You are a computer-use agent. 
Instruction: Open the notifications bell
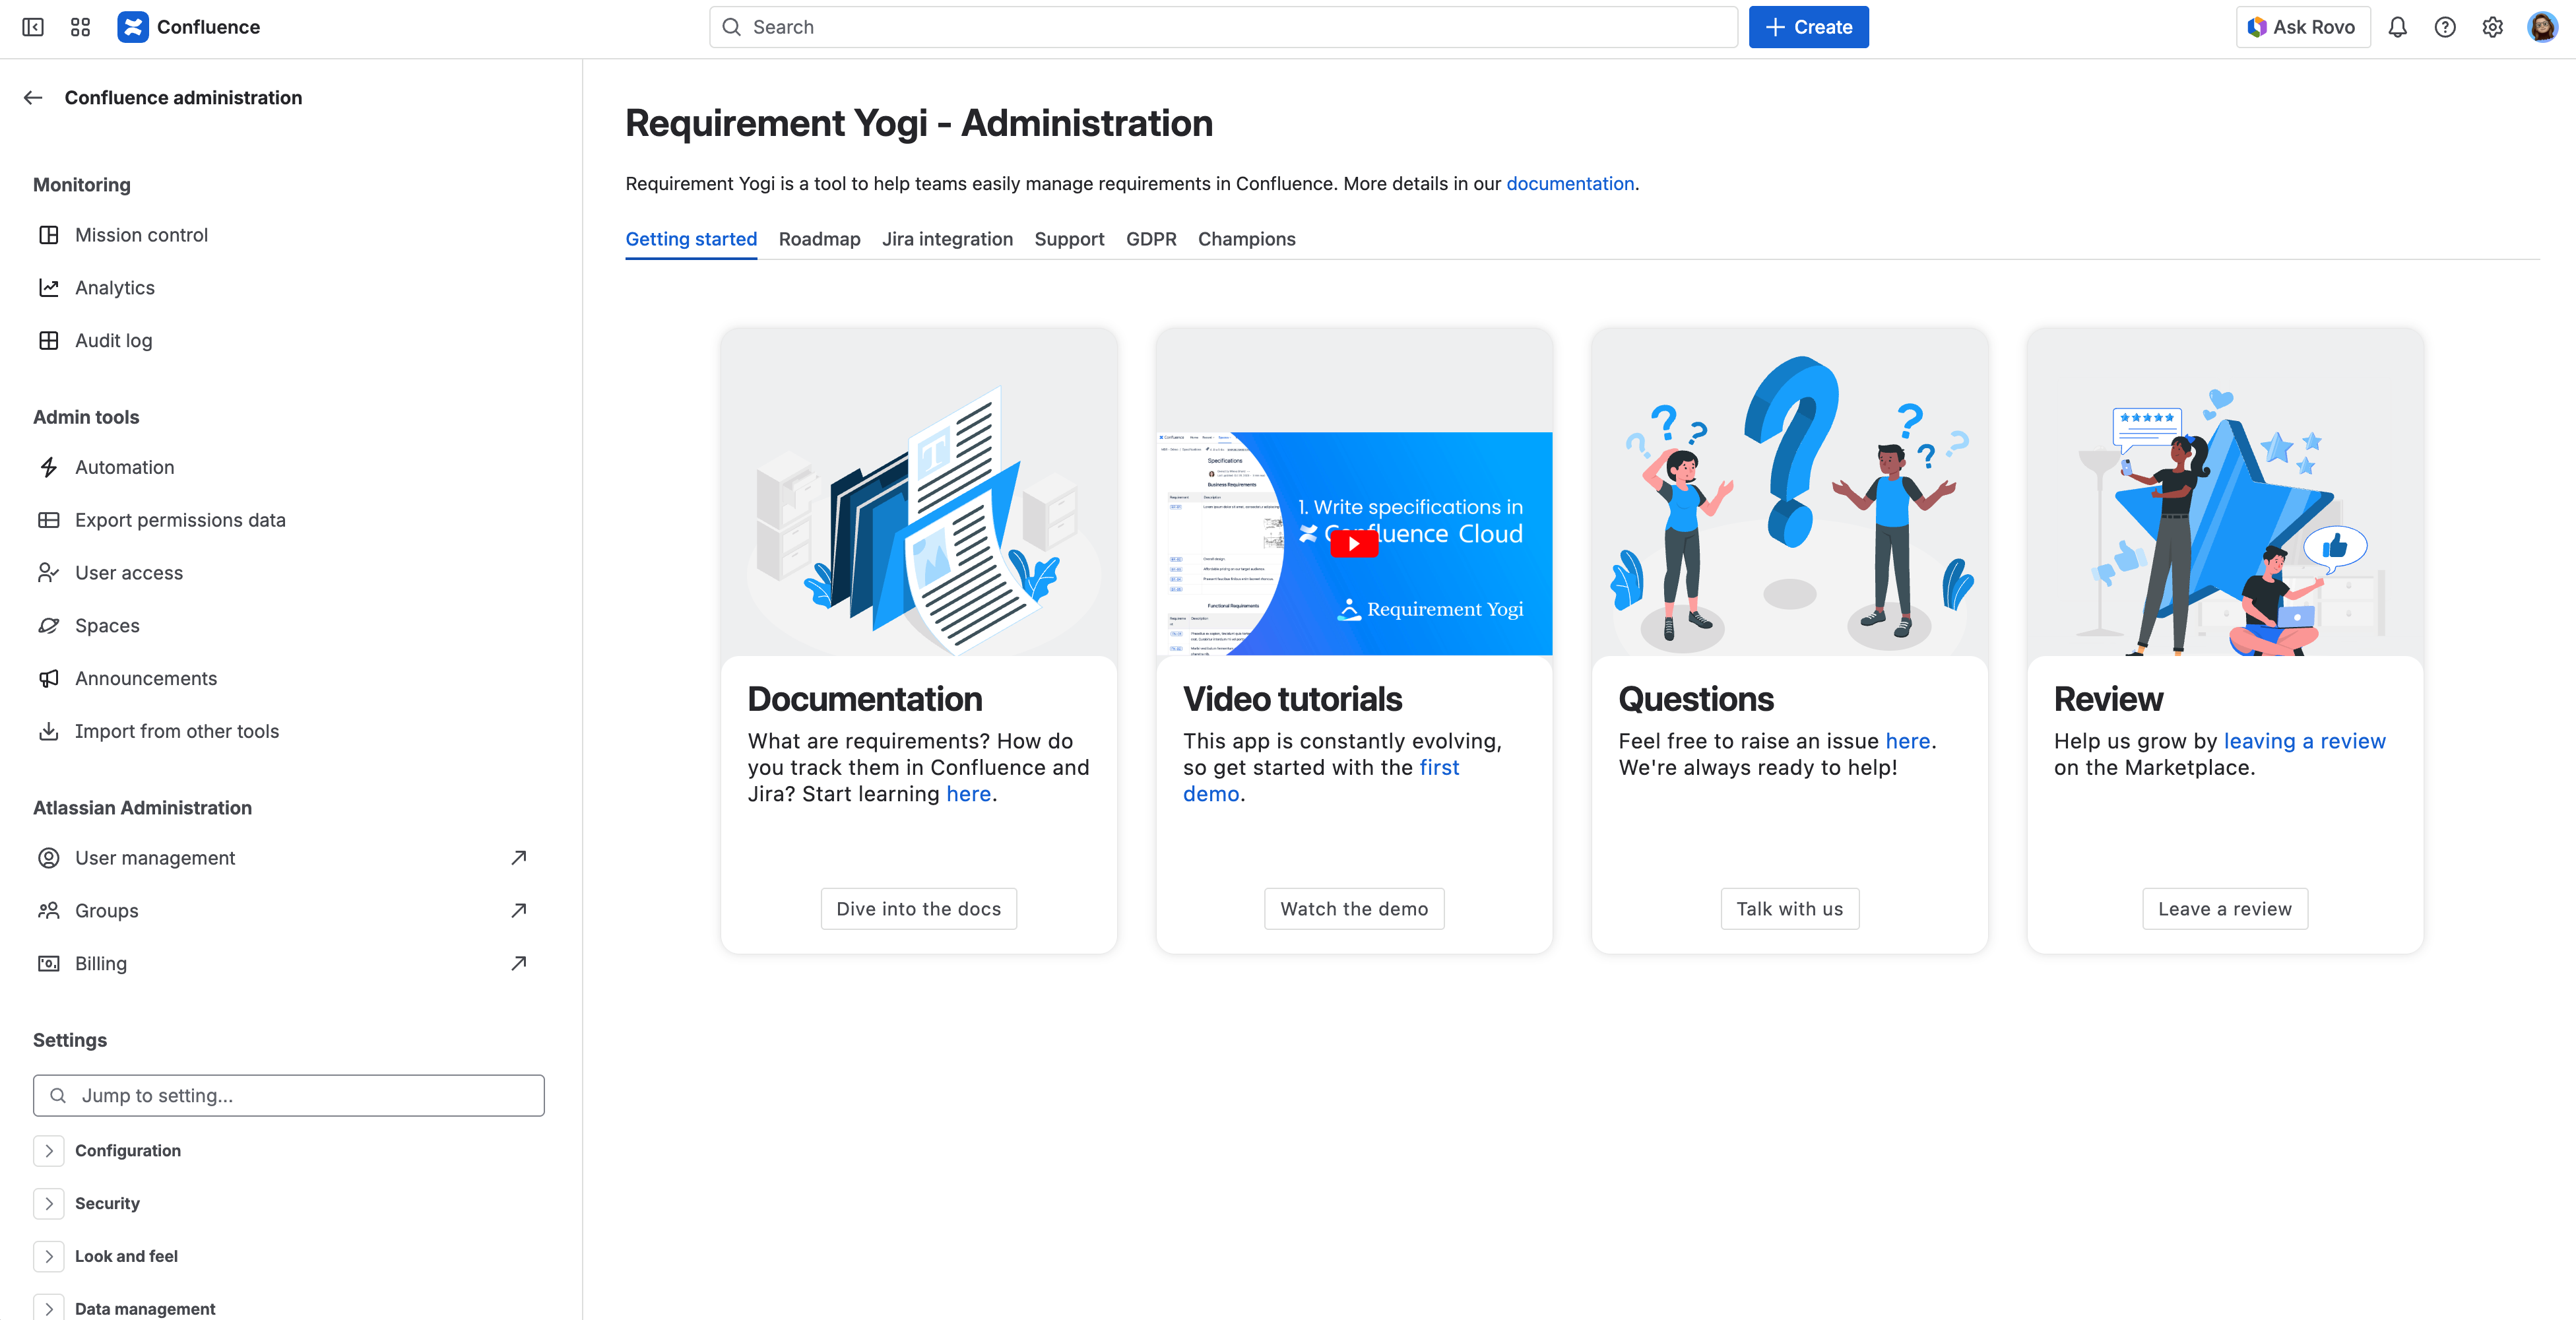point(2398,27)
